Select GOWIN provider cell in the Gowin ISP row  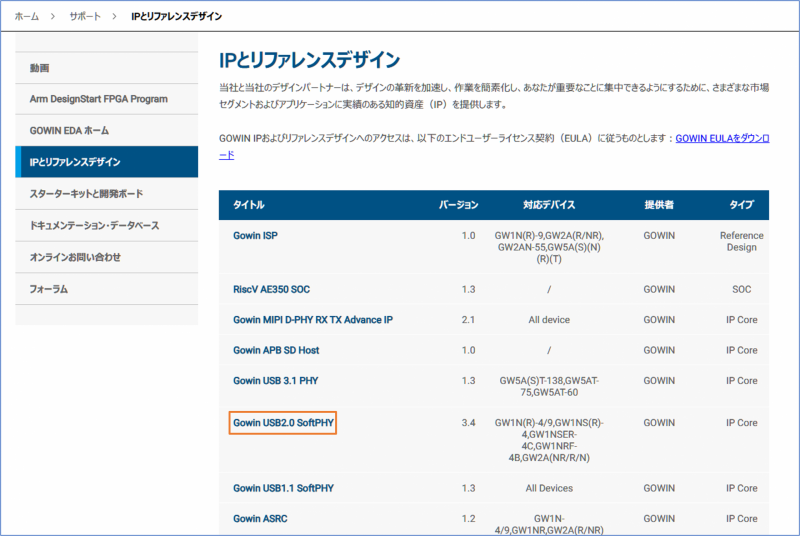pos(659,236)
